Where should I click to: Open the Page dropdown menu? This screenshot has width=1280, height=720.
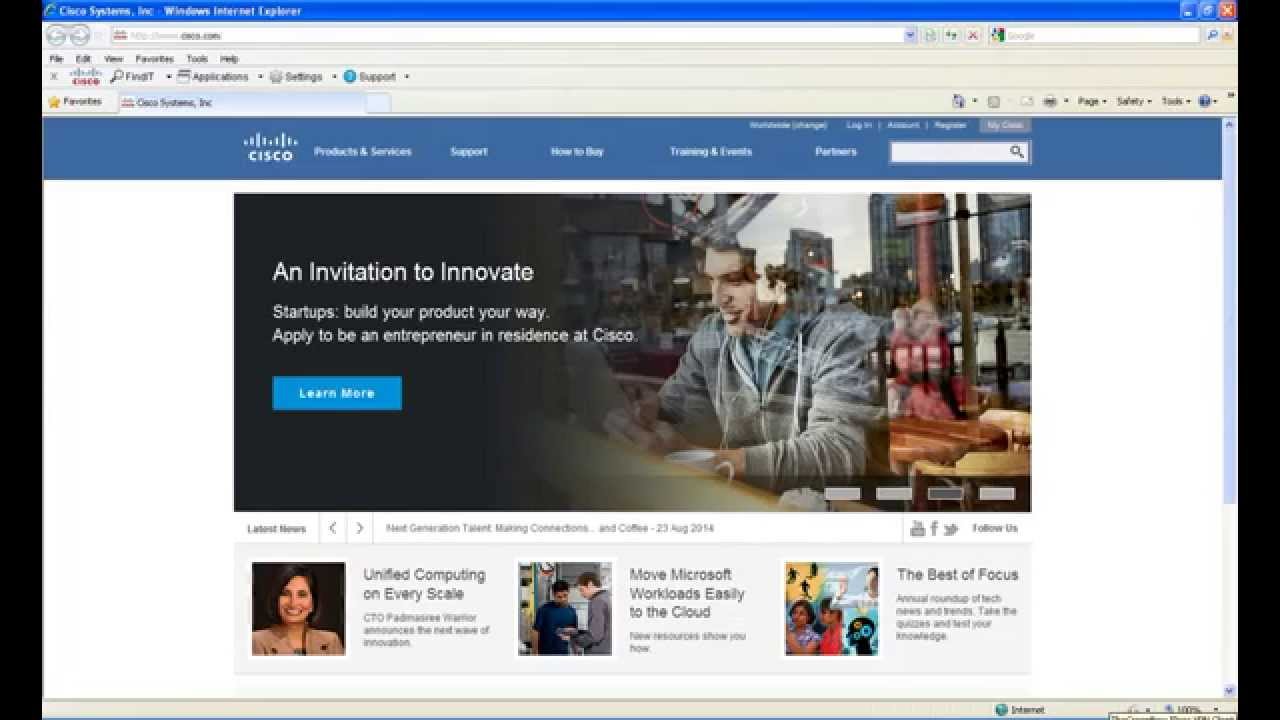click(x=1092, y=101)
